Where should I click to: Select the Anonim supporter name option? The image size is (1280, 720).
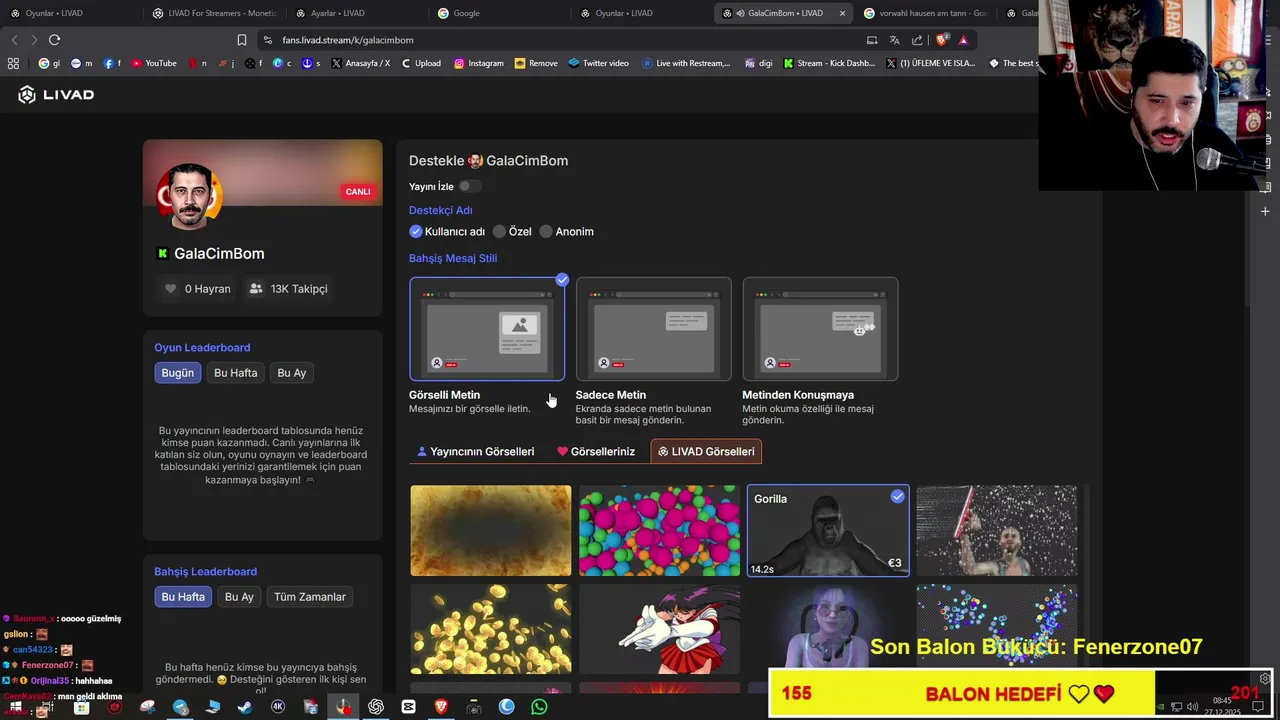tap(567, 232)
